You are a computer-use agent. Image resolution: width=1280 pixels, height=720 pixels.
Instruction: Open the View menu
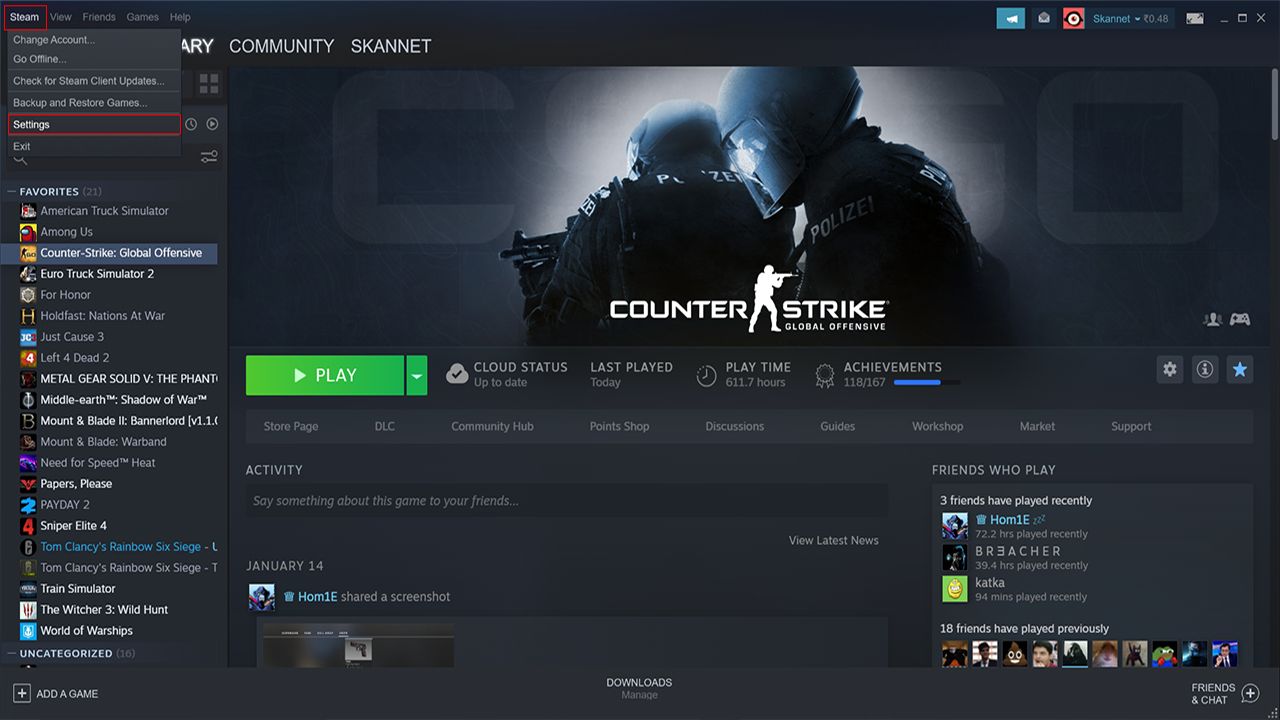(x=60, y=17)
